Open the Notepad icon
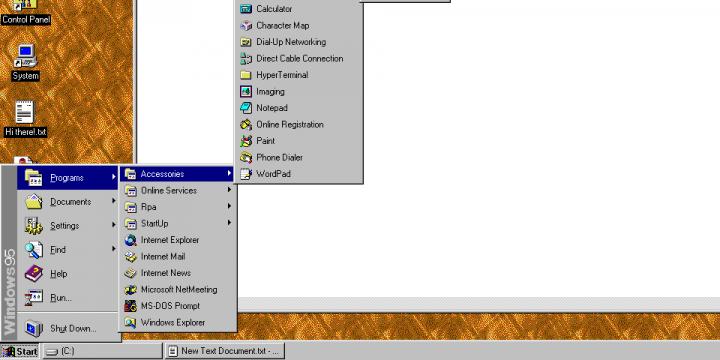720x360 pixels. (x=246, y=108)
